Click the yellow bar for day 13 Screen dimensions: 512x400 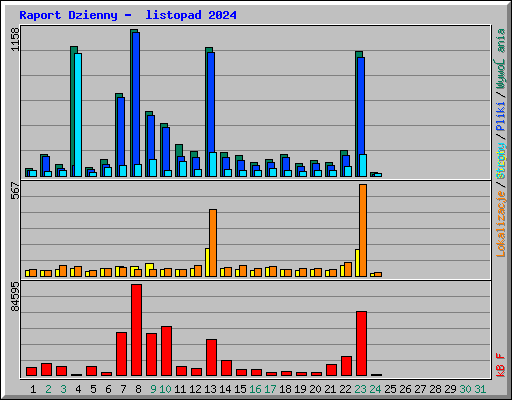(x=207, y=262)
